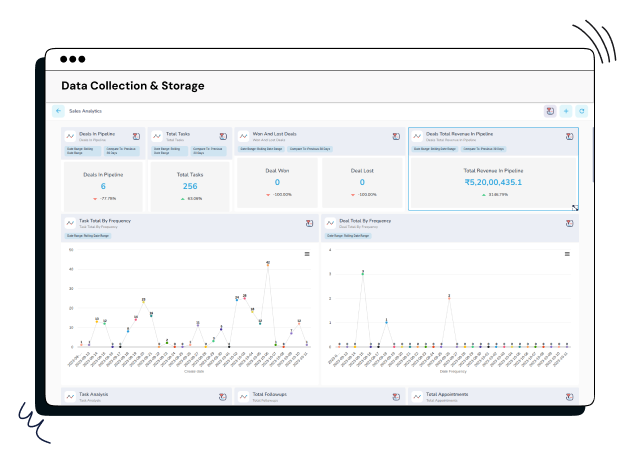
Task: Click the peak data point labeled 42
Action: tap(268, 265)
